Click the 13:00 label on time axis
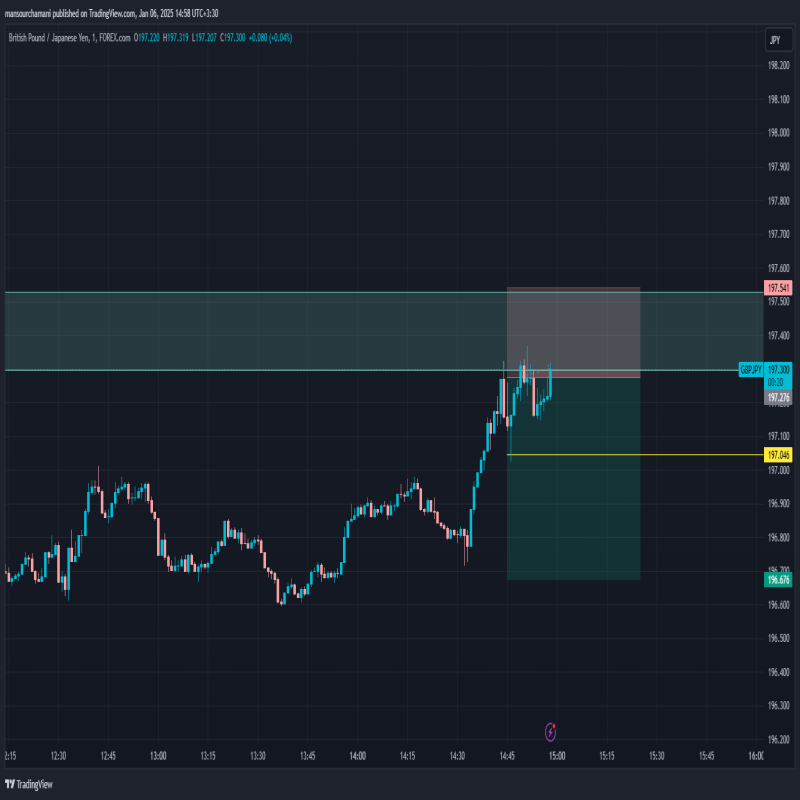Screen dimensions: 800x800 [157, 756]
